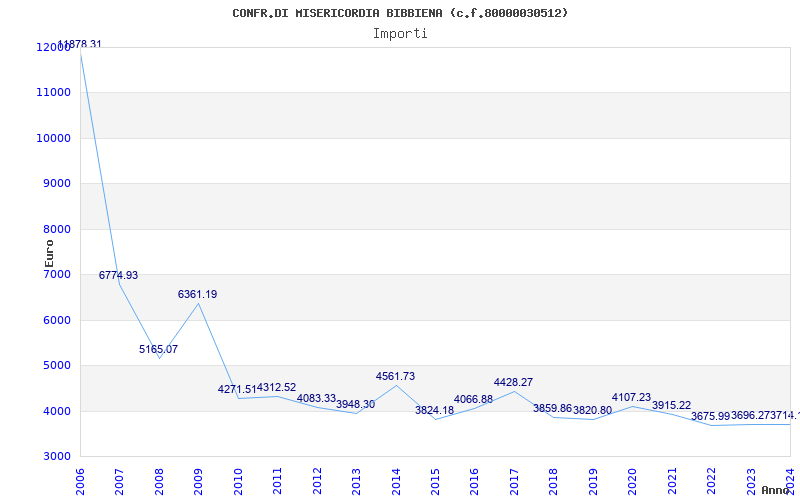The image size is (800, 500).
Task: Select the 11878.31 data label
Action: (80, 44)
